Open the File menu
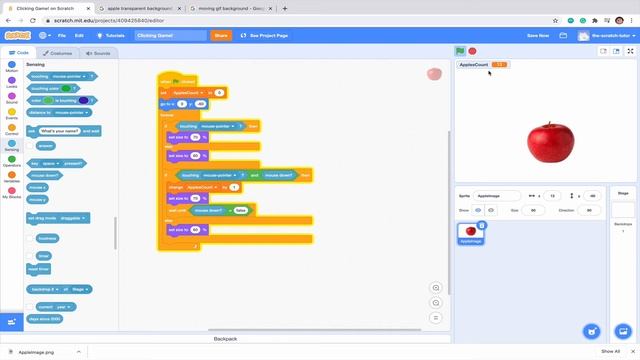Screen dimensions: 640x360 tap(62, 36)
